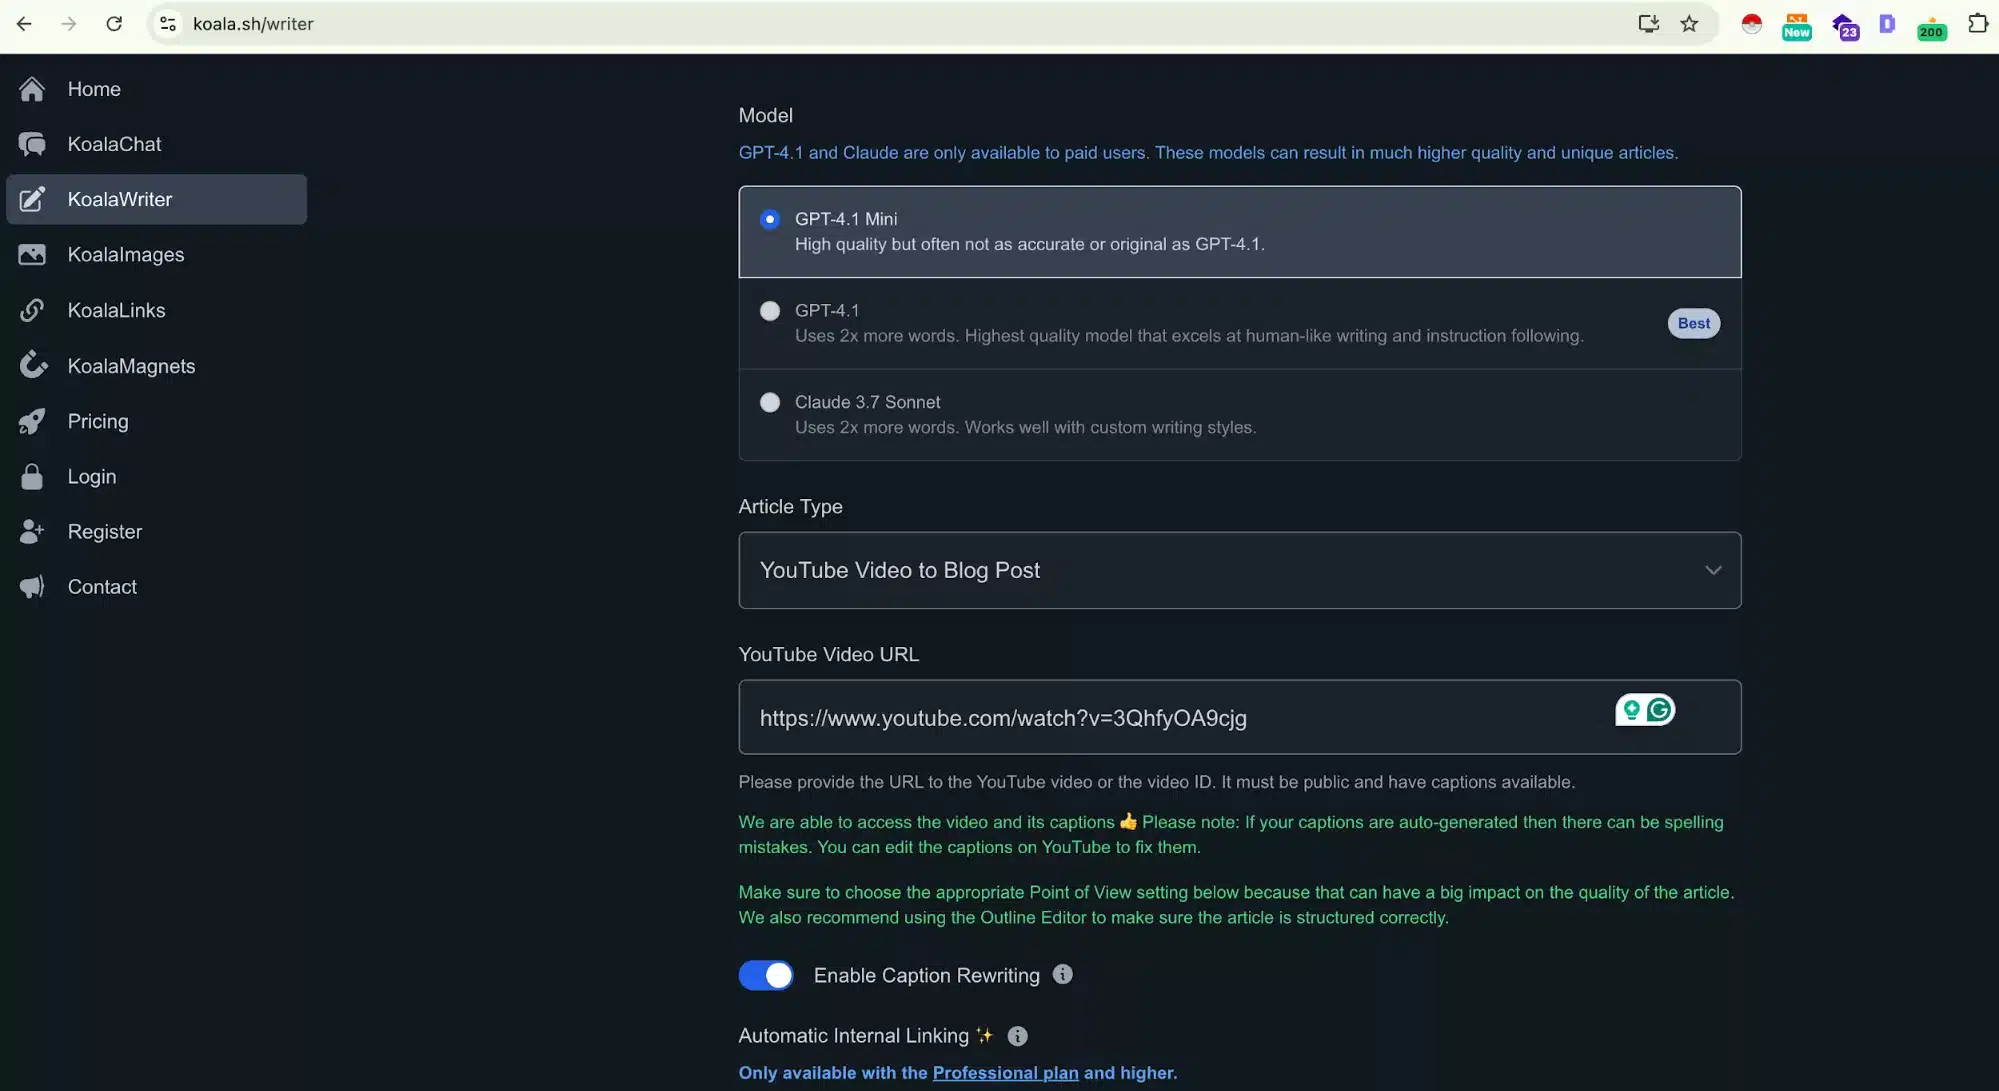Bookmark this page with star icon

(x=1689, y=23)
